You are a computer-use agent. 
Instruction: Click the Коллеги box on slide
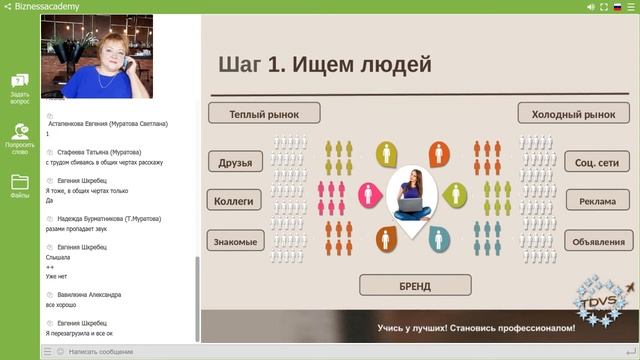pyautogui.click(x=234, y=200)
